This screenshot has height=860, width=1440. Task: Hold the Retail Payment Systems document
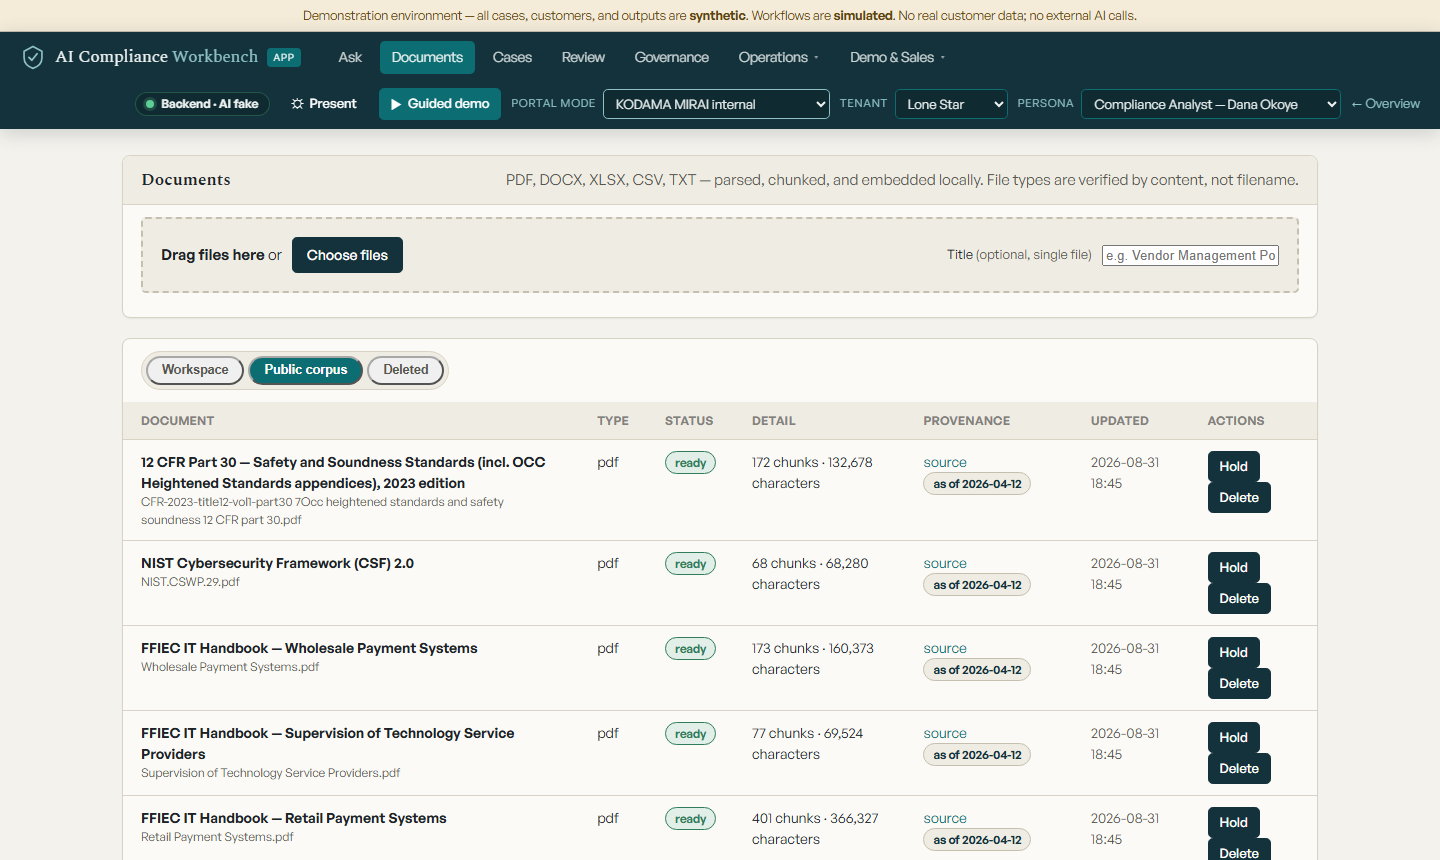tap(1233, 823)
